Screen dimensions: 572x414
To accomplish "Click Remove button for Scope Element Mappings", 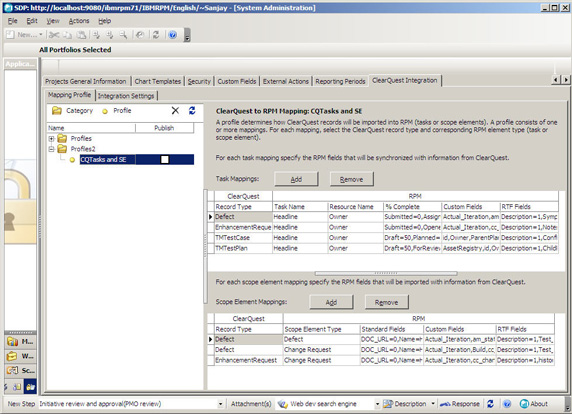I will tap(387, 302).
